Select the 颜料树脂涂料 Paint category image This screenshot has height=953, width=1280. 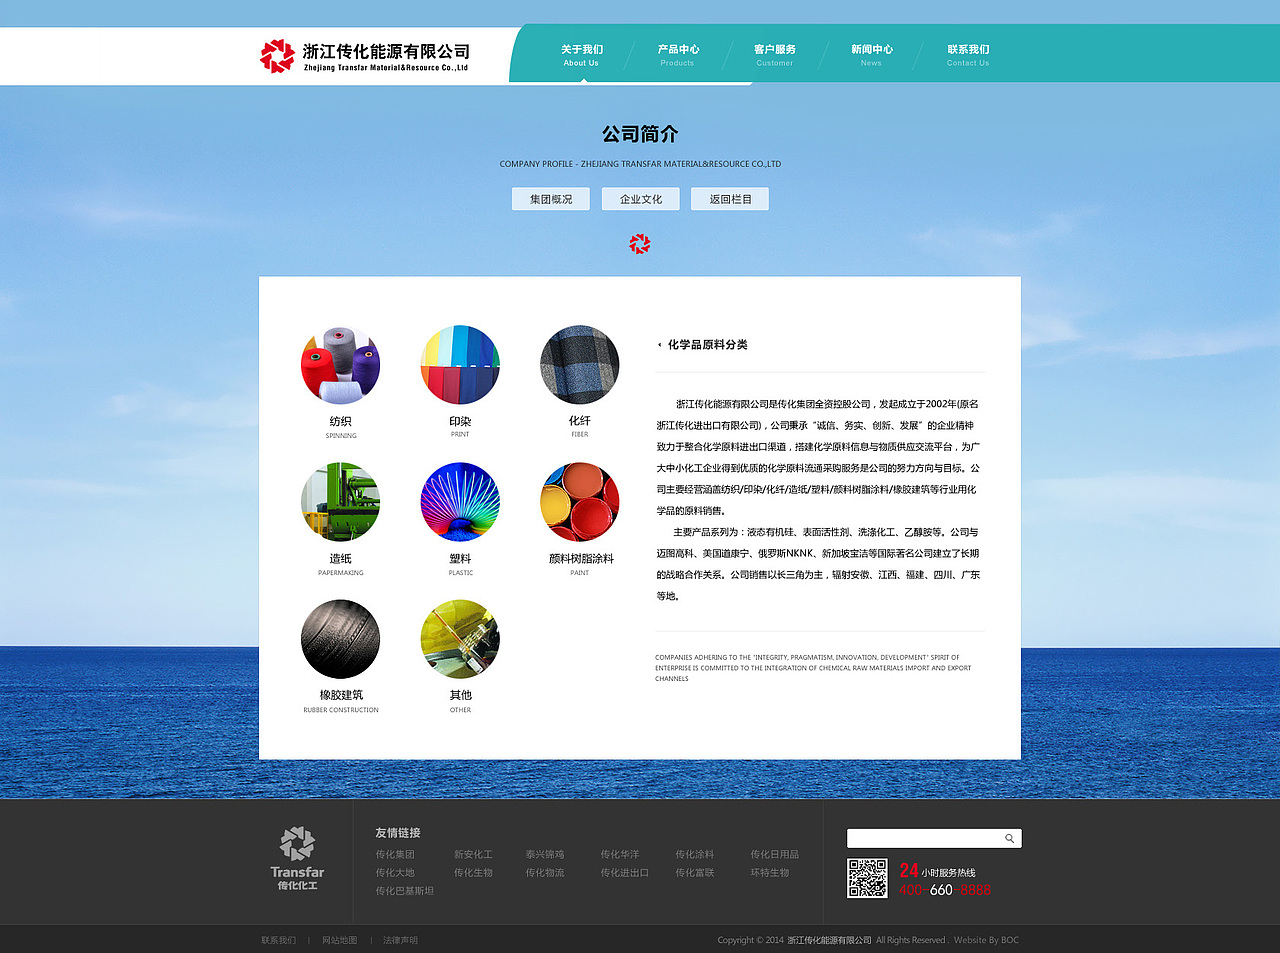pyautogui.click(x=580, y=502)
